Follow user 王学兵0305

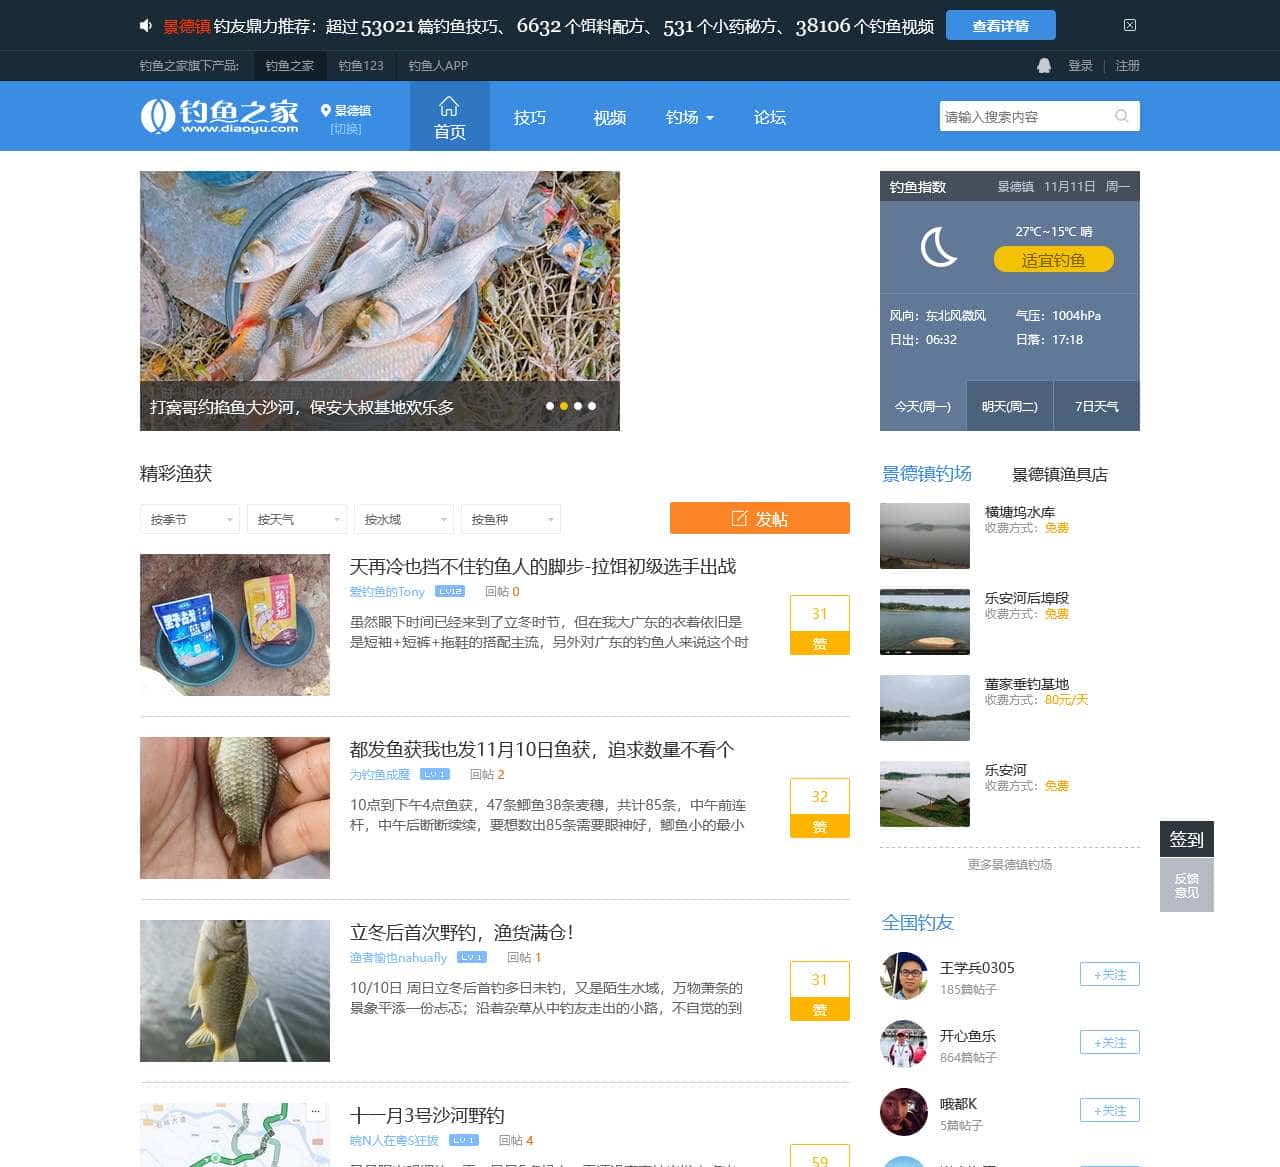(1110, 975)
